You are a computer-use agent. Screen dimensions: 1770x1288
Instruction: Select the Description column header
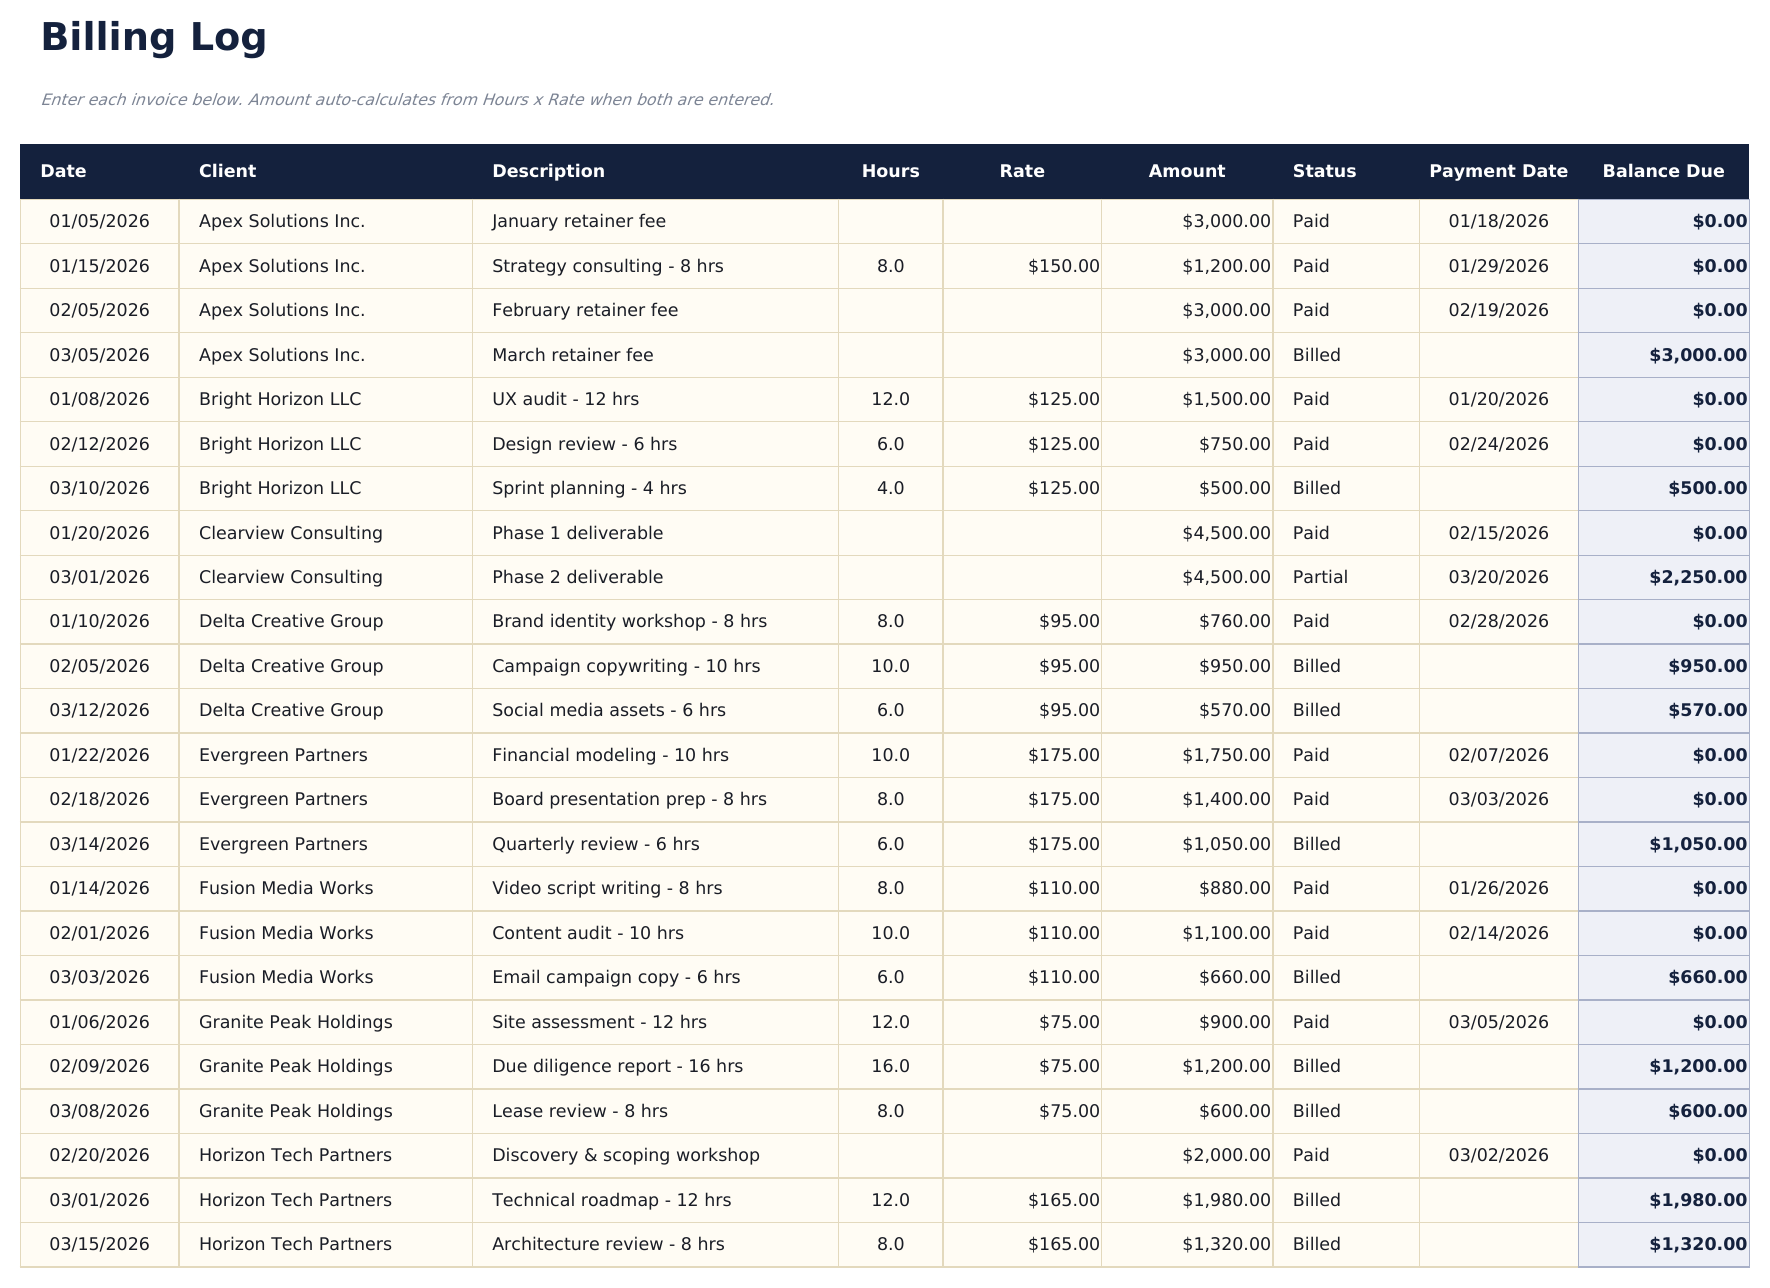547,171
